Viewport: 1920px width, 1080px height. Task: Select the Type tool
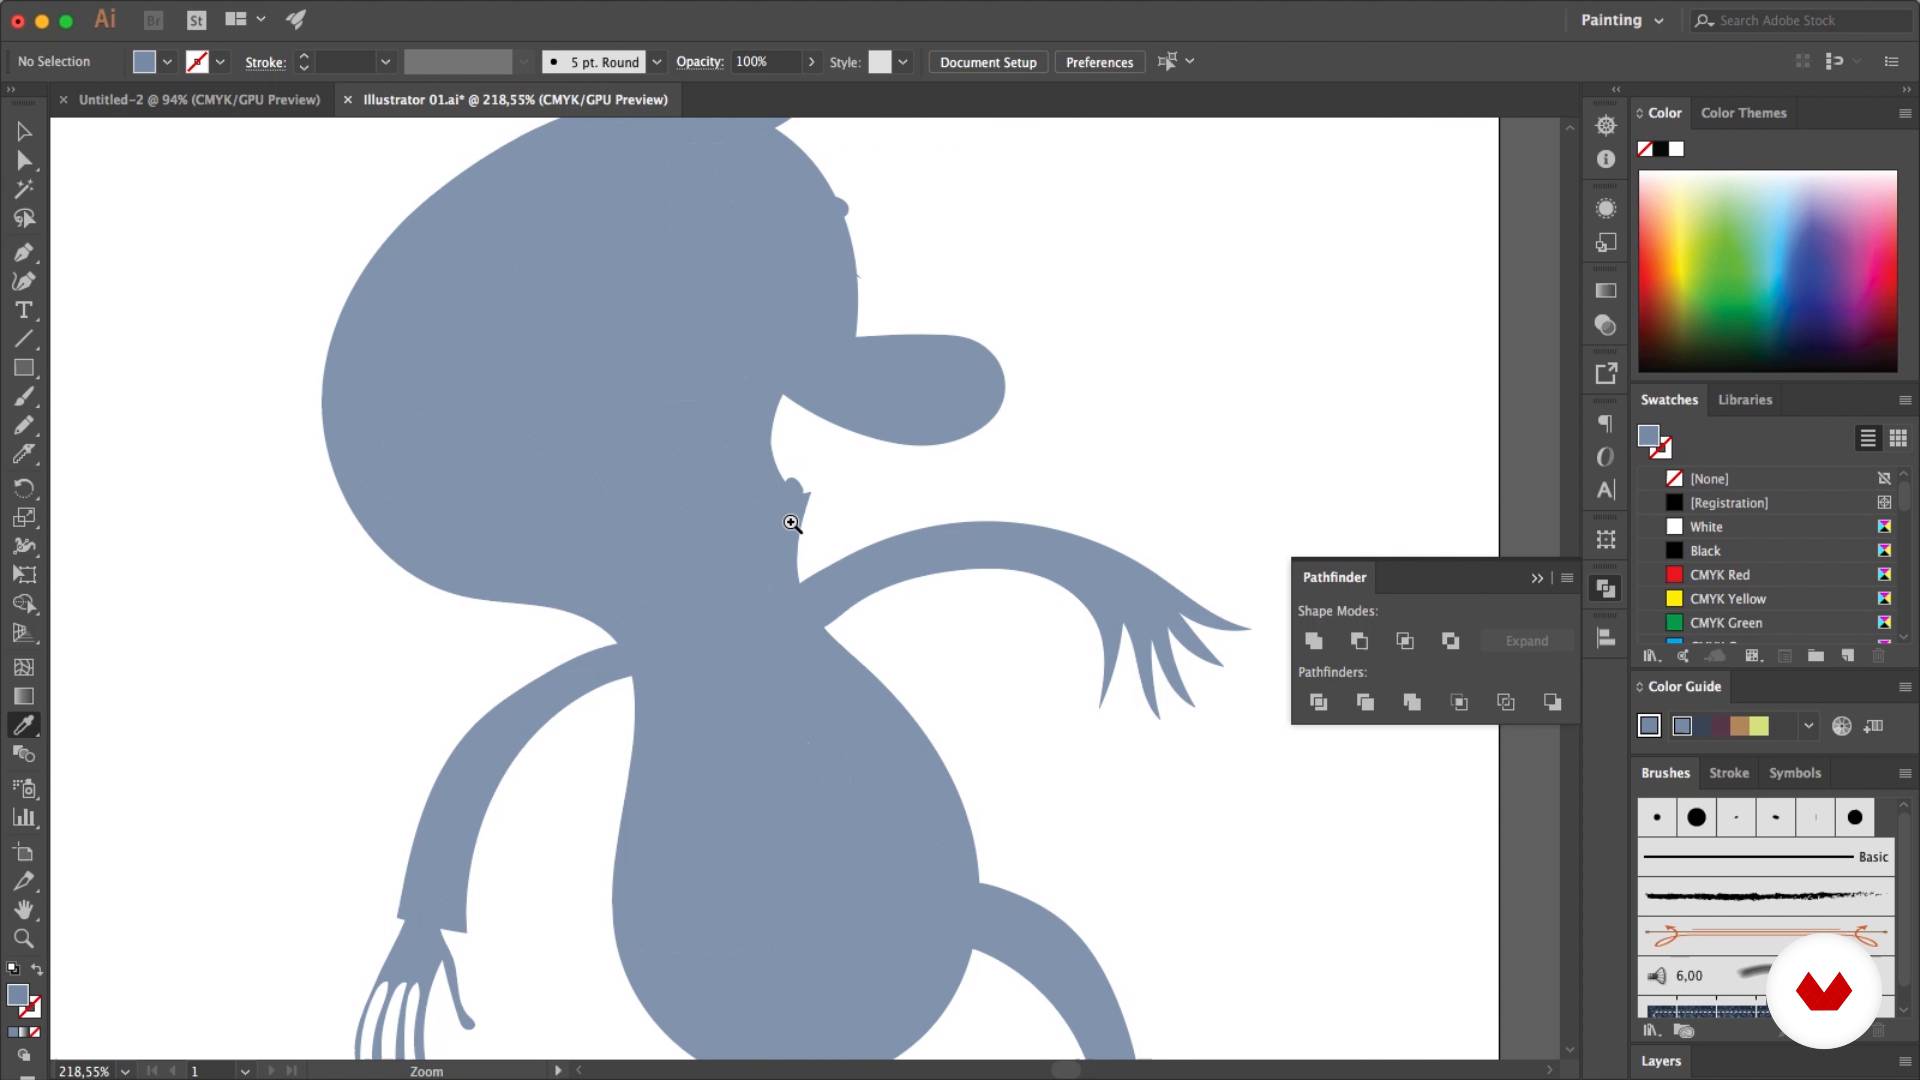coord(24,310)
